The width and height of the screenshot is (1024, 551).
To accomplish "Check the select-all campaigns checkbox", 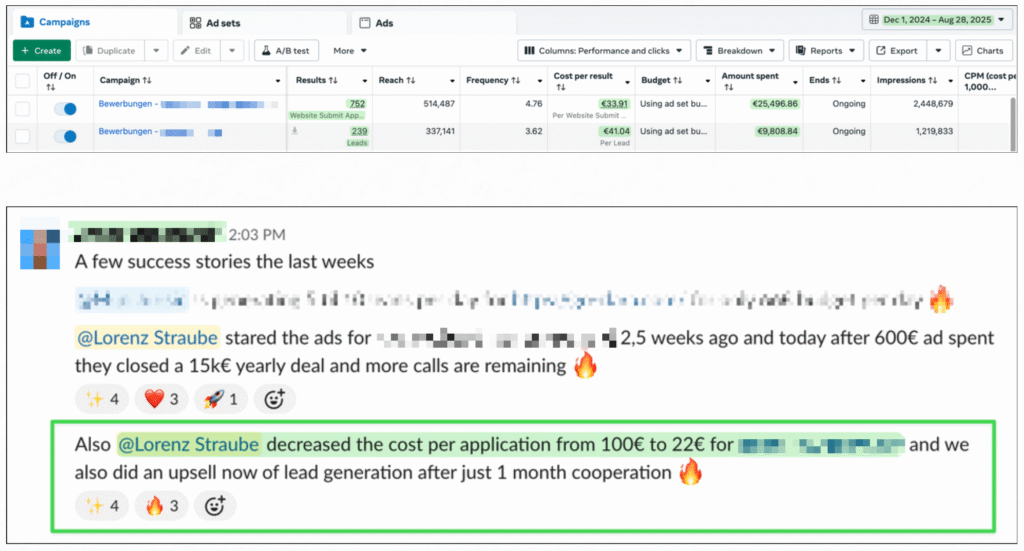I will (23, 80).
